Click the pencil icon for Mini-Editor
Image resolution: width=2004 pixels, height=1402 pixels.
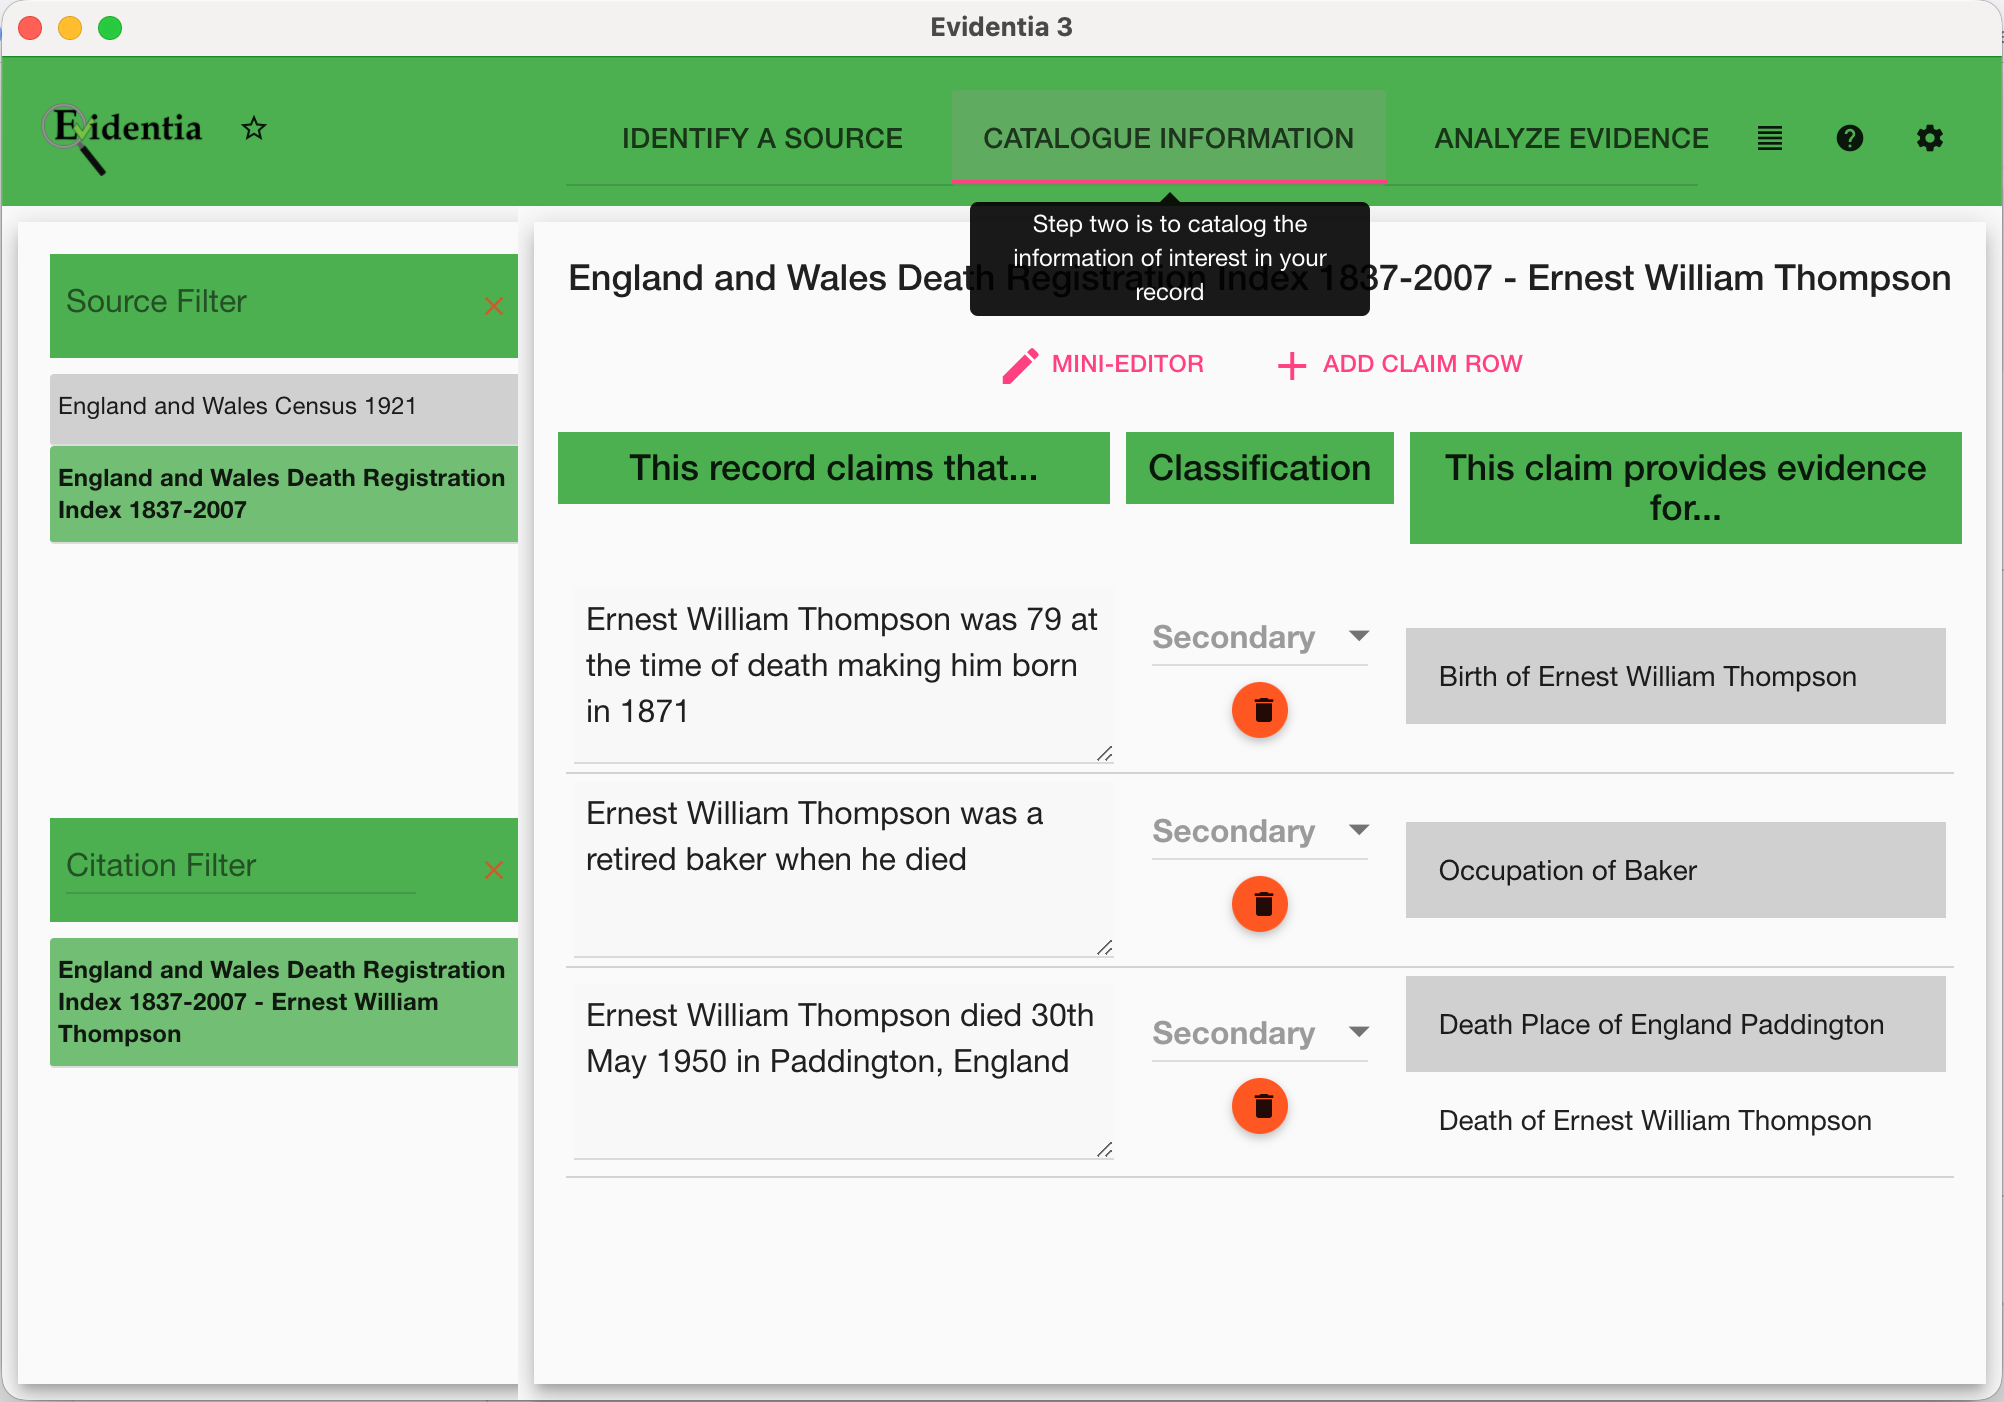pos(1020,366)
